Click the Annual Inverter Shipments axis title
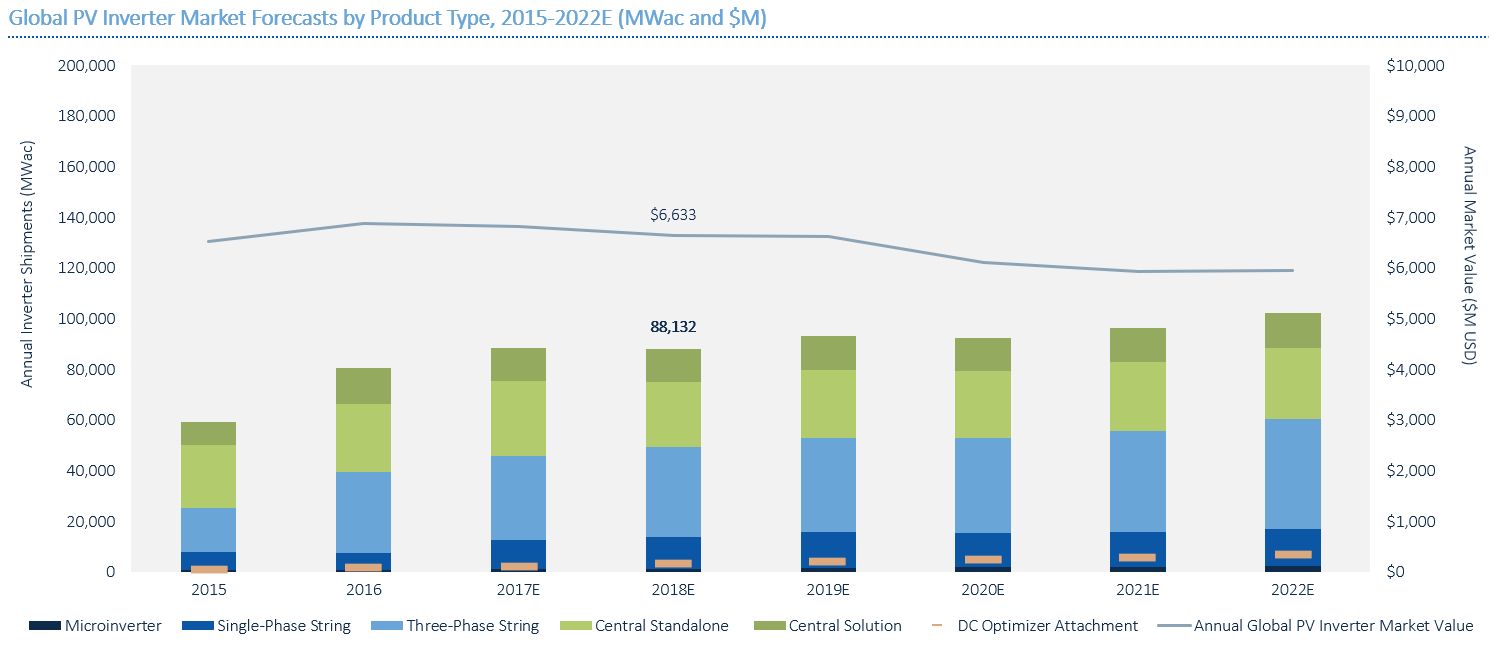 tap(27, 264)
